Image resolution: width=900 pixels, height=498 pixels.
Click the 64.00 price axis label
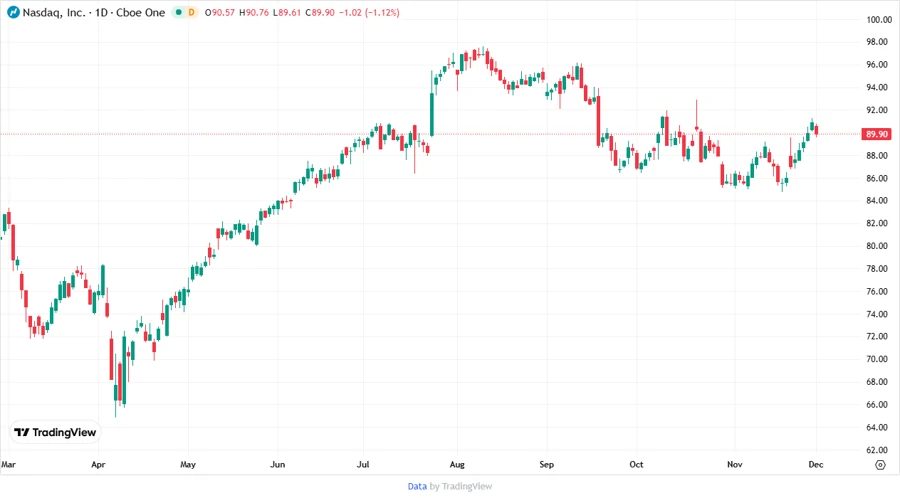click(877, 427)
